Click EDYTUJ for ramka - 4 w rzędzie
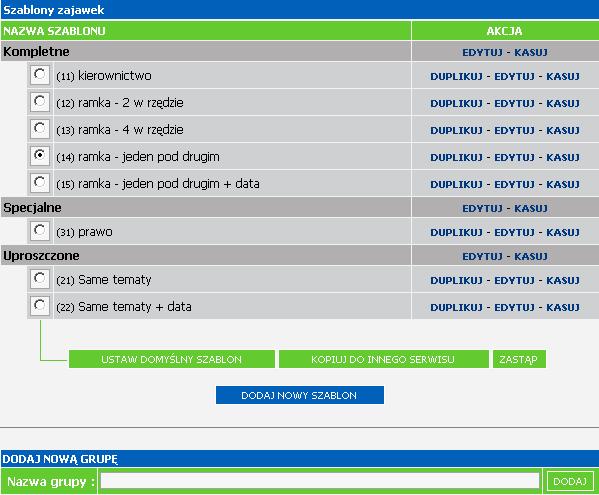 coord(514,131)
